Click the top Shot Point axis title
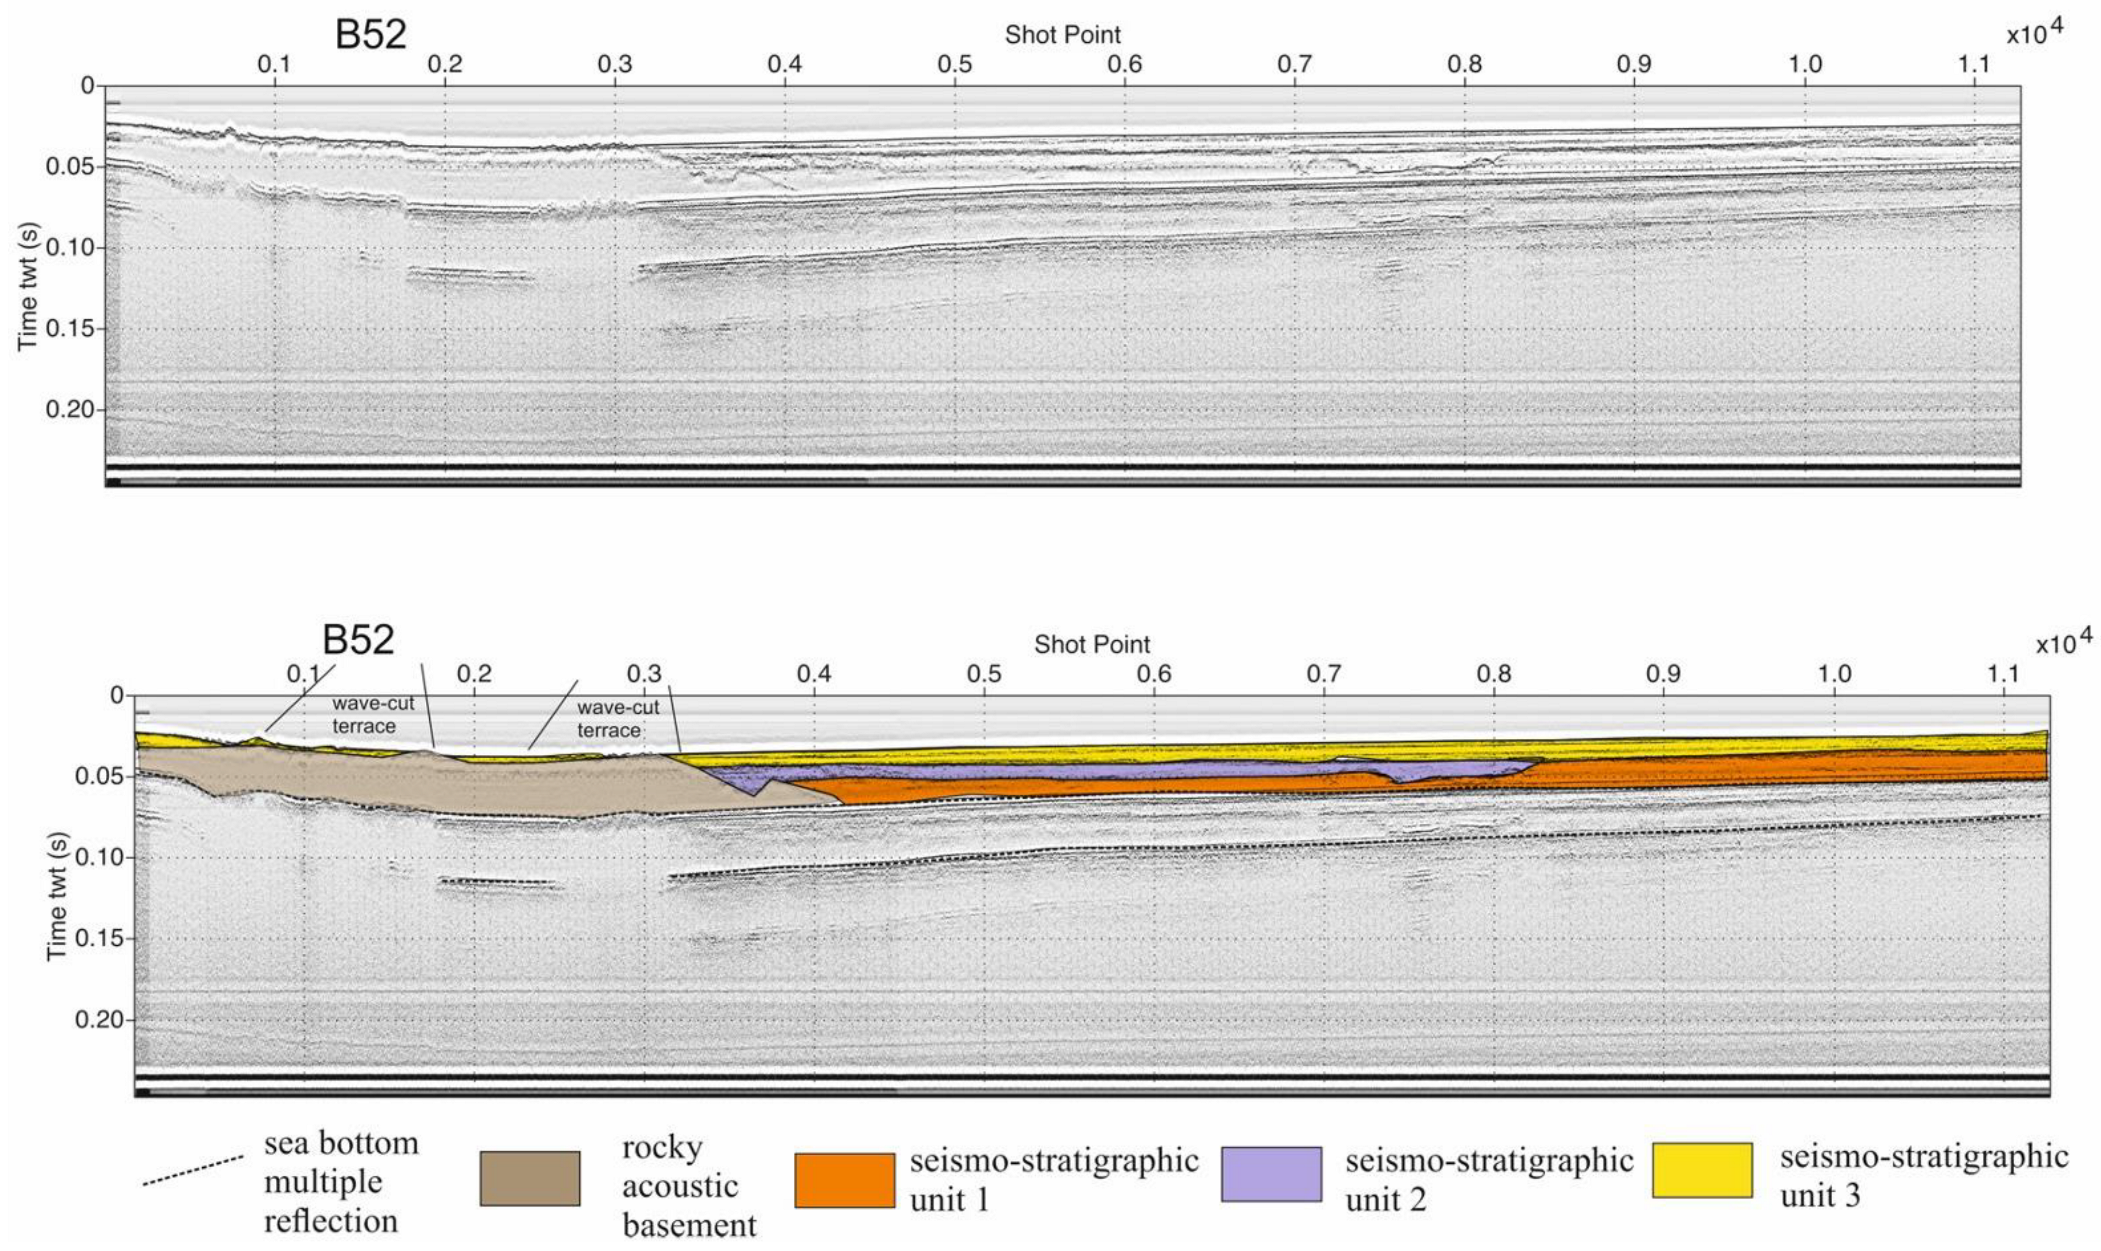Viewport: 2101px width, 1251px height. tap(1062, 35)
